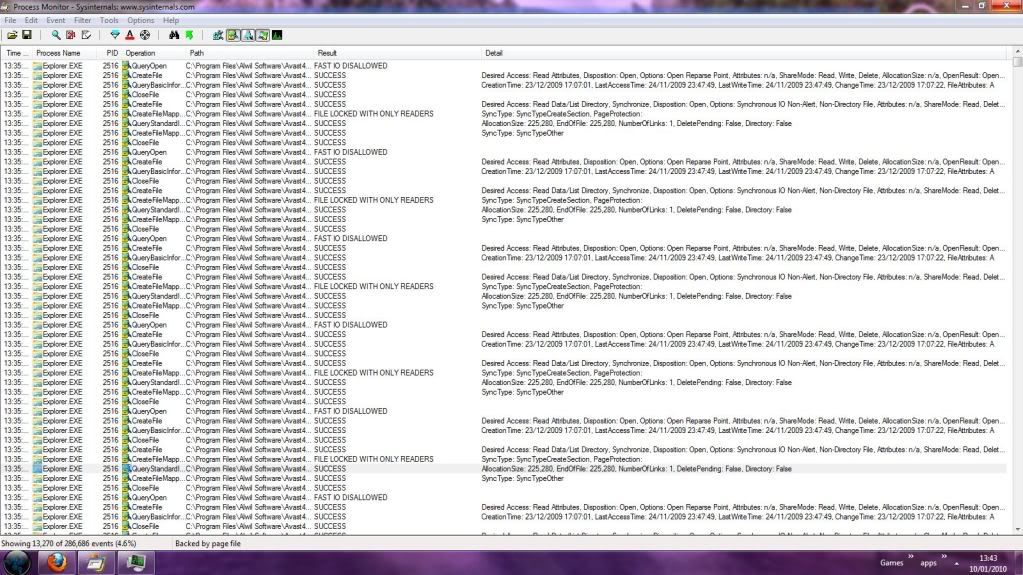
Task: Open the Filter funnel toolbar icon
Action: pos(115,35)
